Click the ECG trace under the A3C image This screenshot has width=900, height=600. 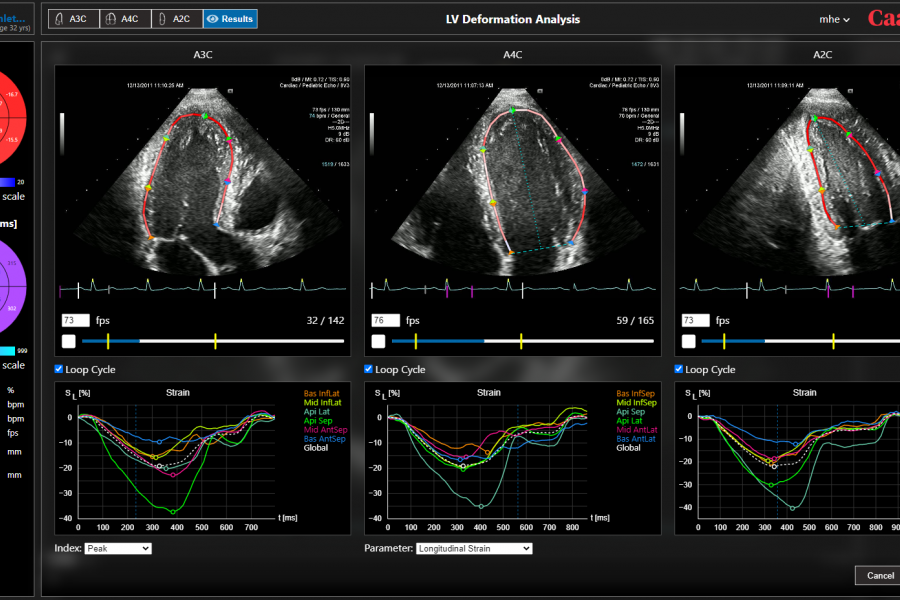coord(203,287)
